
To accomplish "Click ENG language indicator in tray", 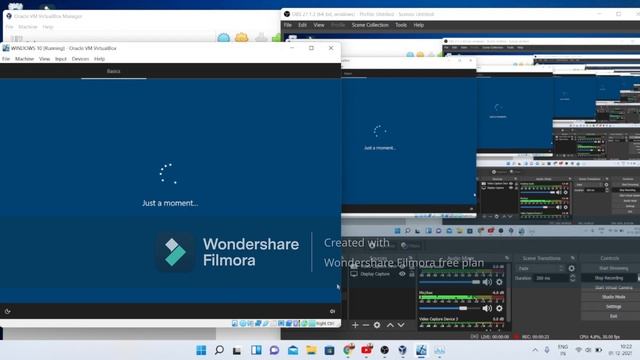I will pos(563,350).
